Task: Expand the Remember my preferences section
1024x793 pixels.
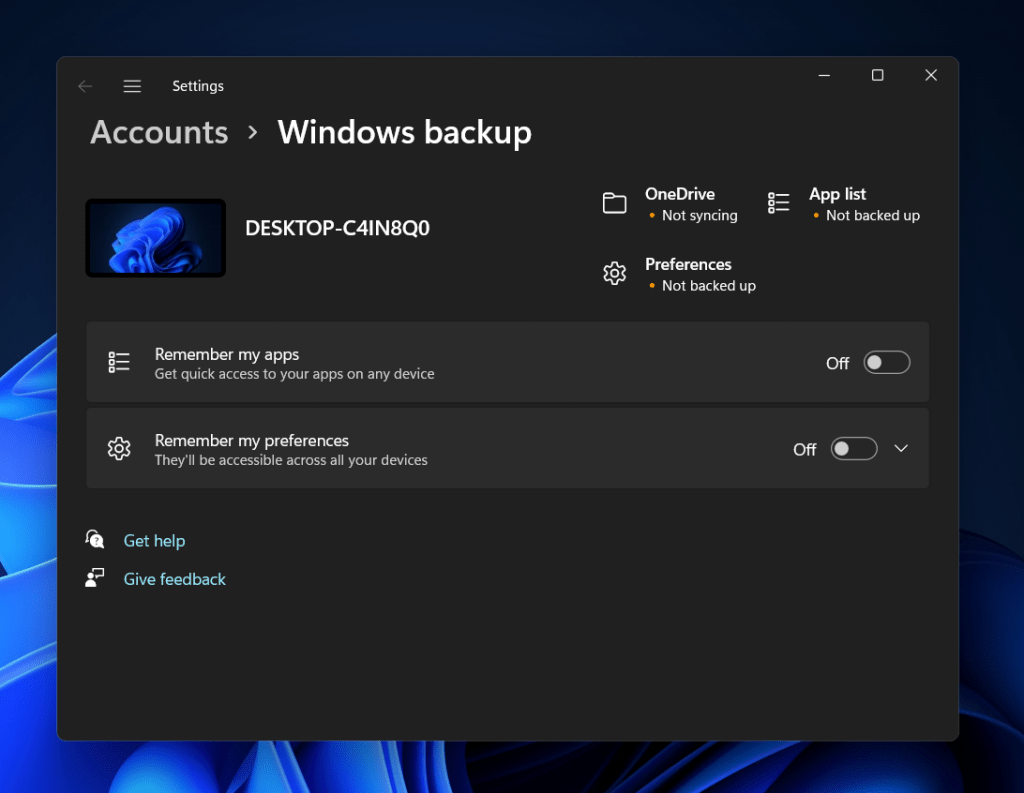Action: coord(901,448)
